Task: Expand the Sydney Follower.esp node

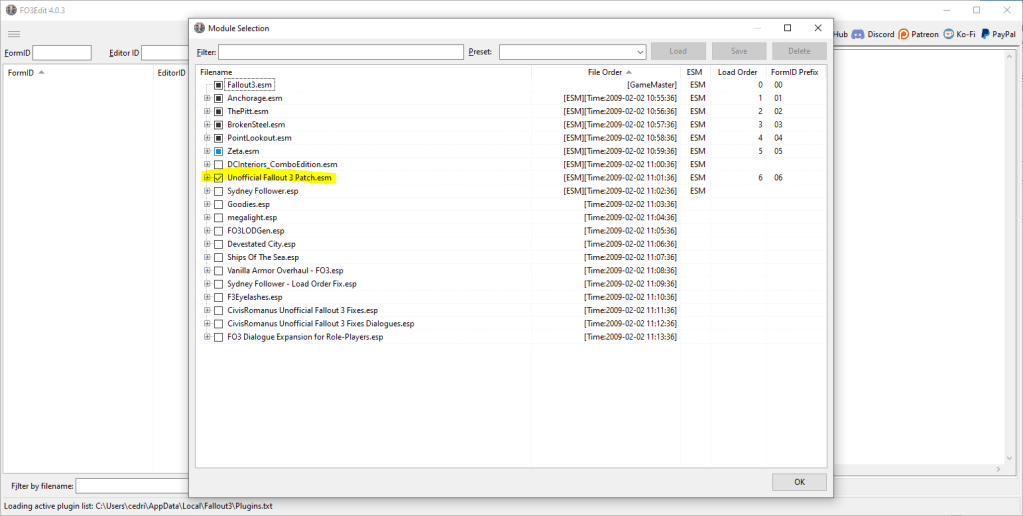Action: pos(207,190)
